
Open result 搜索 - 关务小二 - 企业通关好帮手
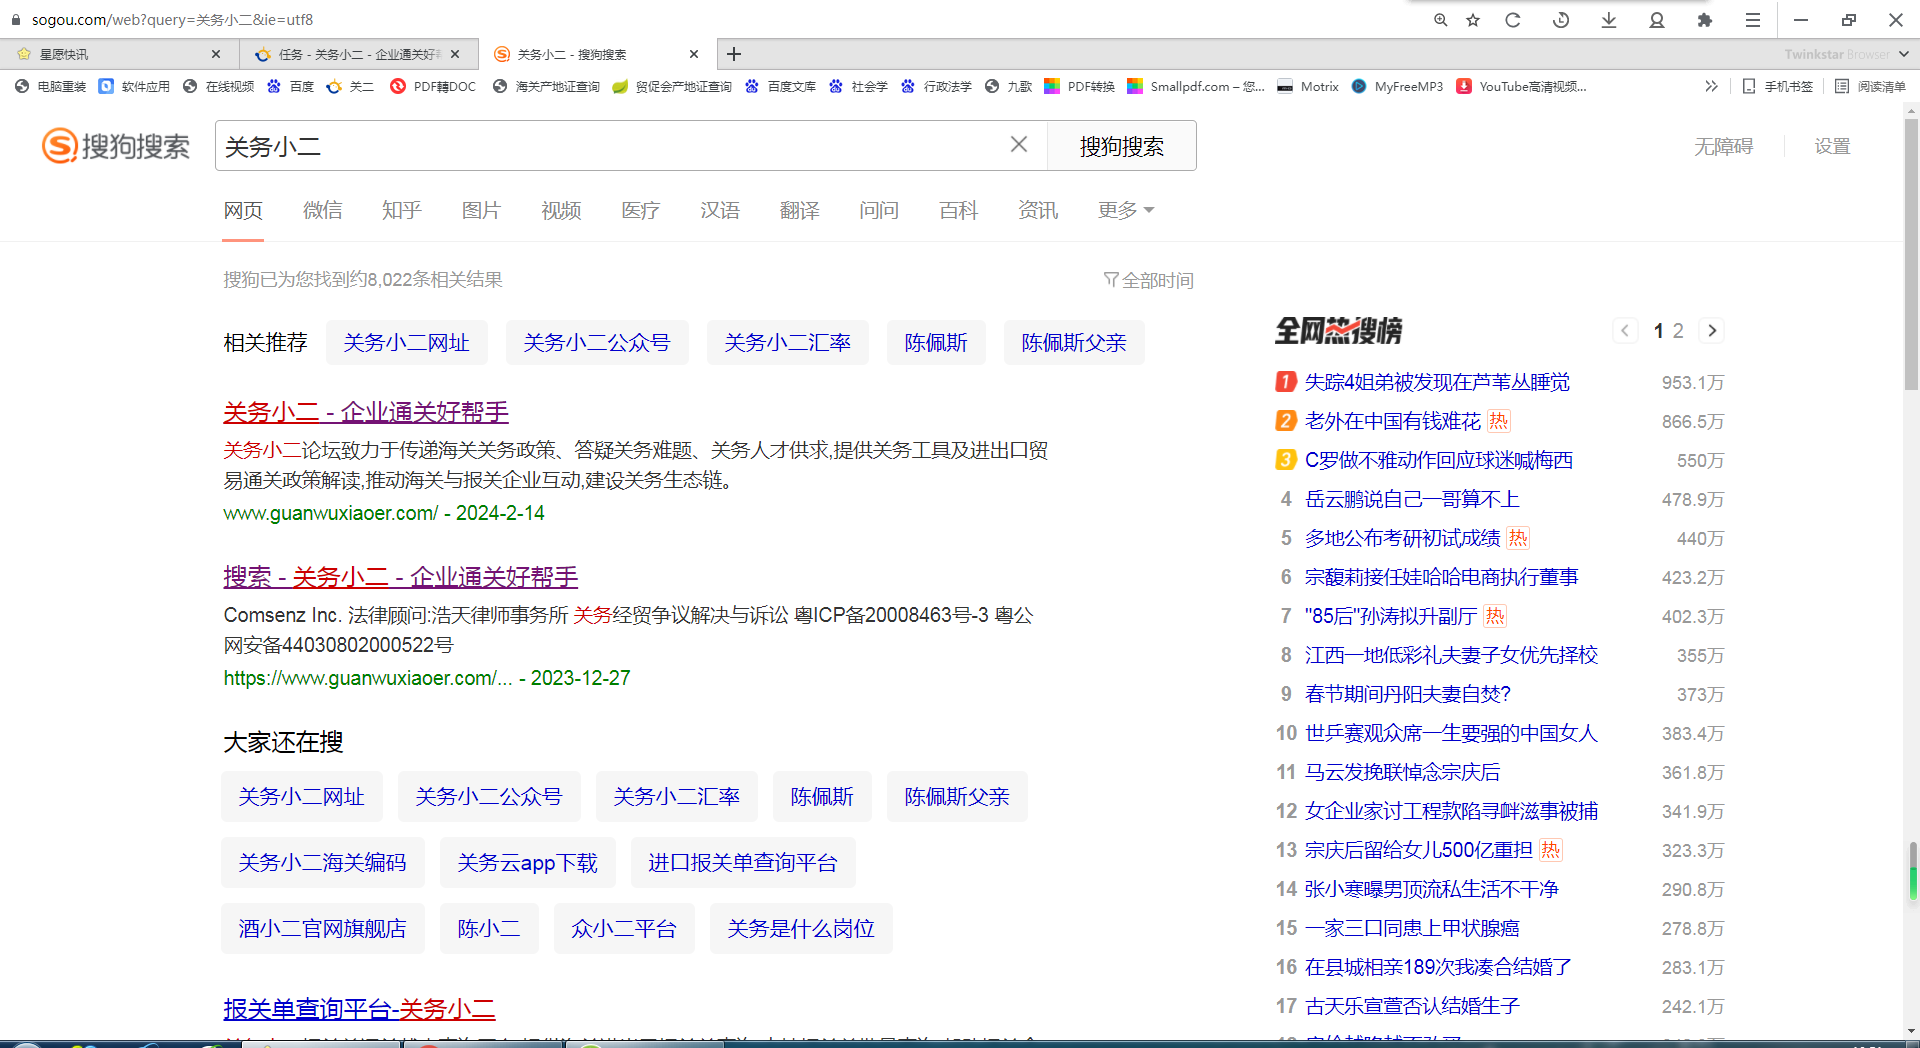tap(401, 577)
